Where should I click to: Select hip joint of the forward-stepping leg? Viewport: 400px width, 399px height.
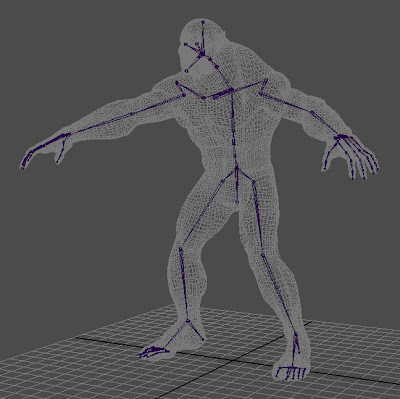coord(222,181)
